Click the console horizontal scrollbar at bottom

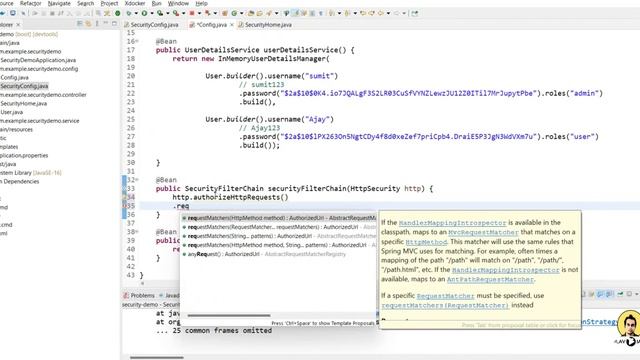(157, 358)
